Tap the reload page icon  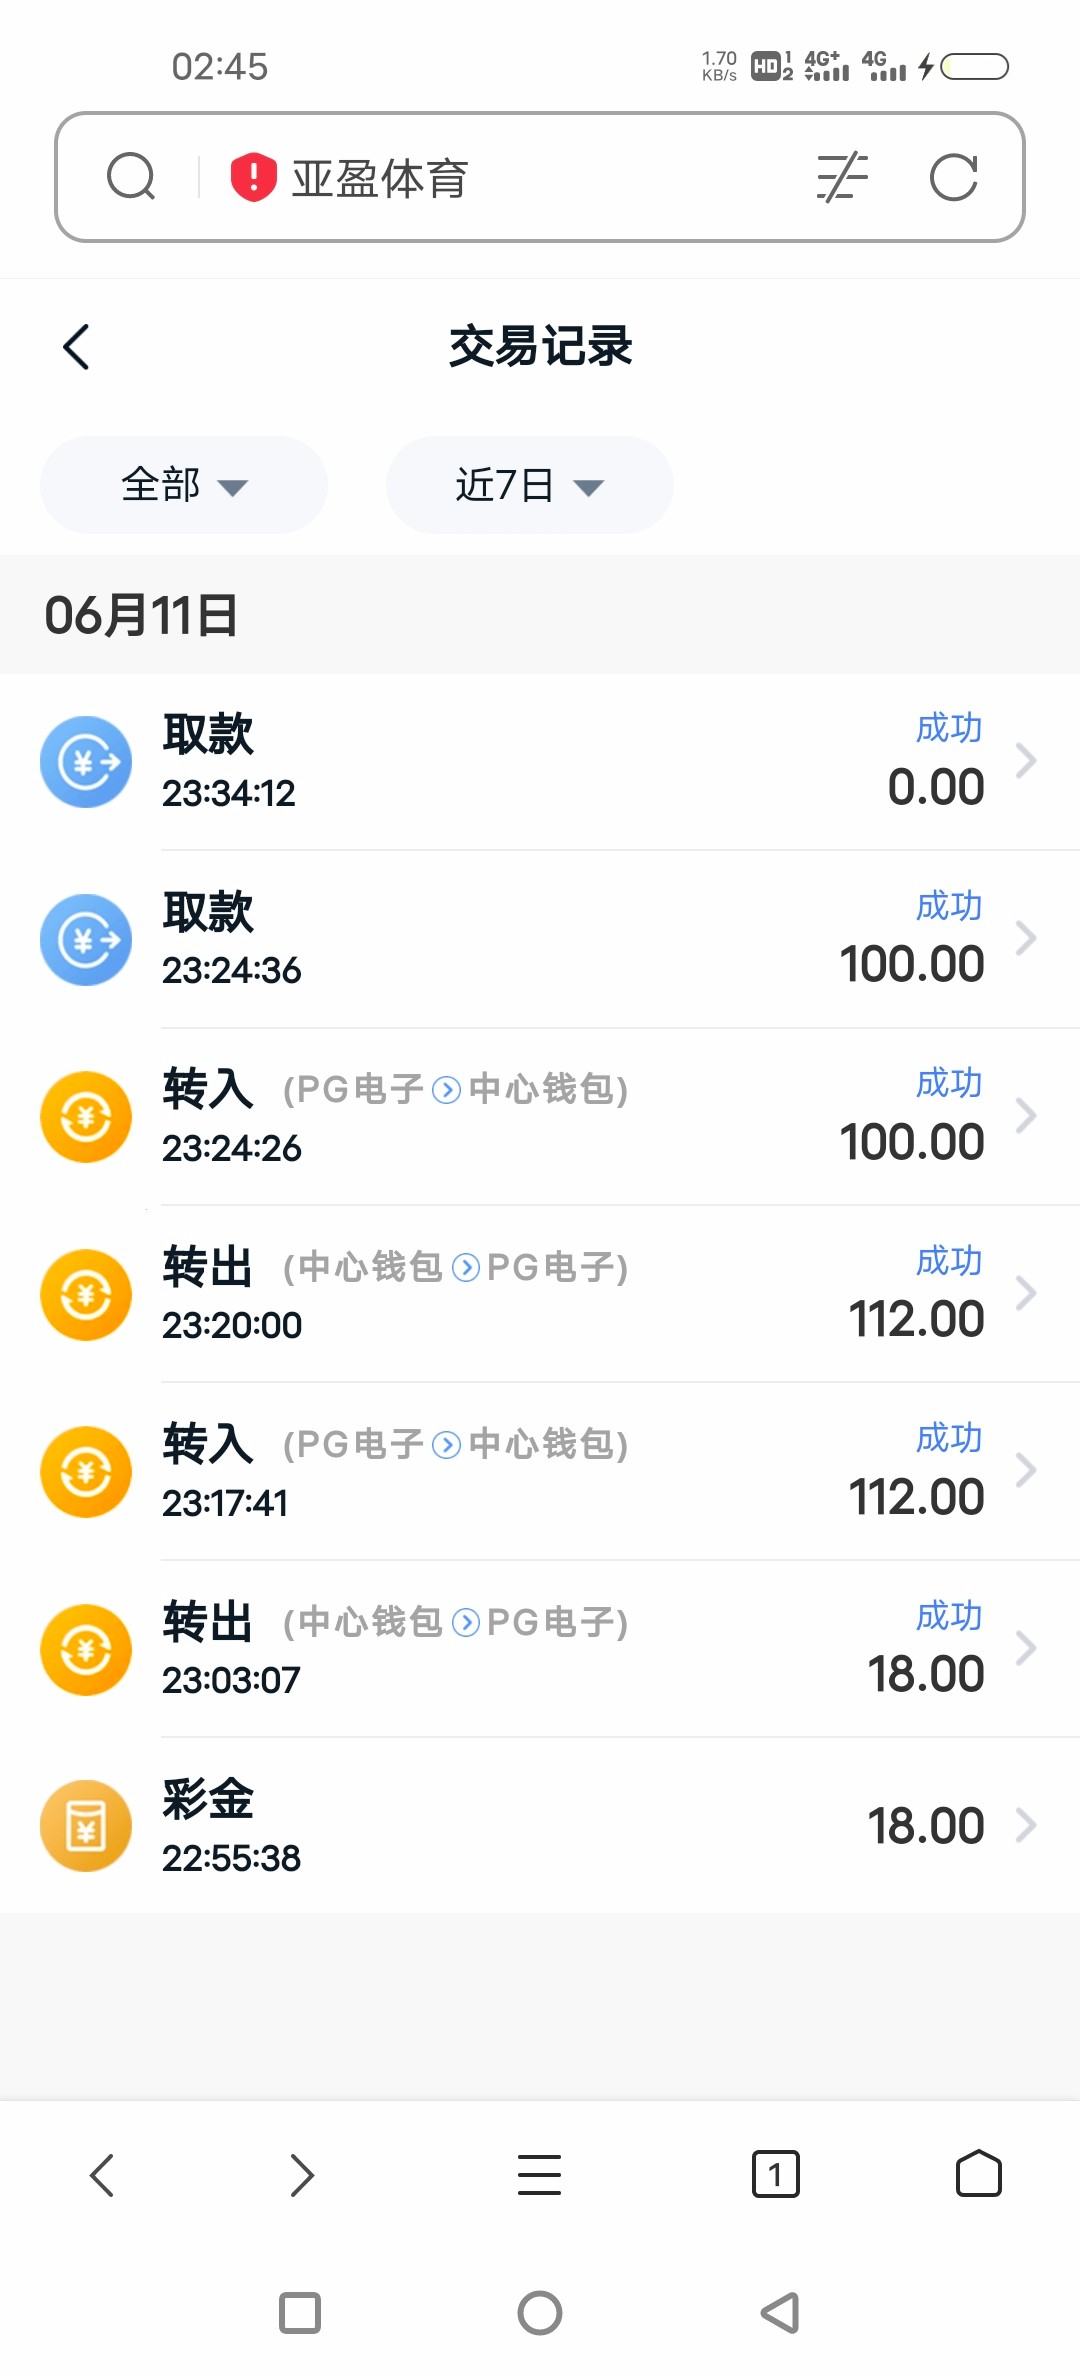[953, 177]
